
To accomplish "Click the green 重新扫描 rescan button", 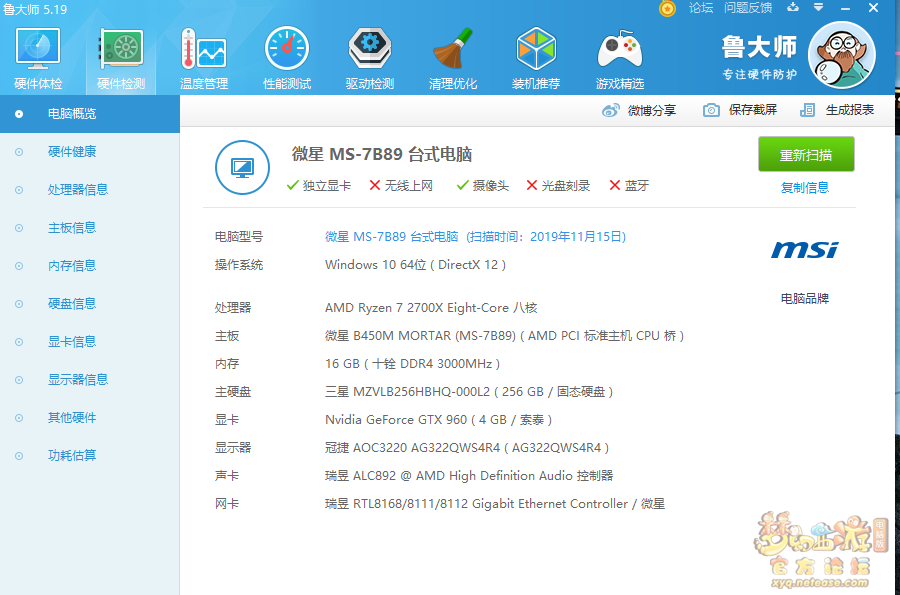I will point(806,154).
